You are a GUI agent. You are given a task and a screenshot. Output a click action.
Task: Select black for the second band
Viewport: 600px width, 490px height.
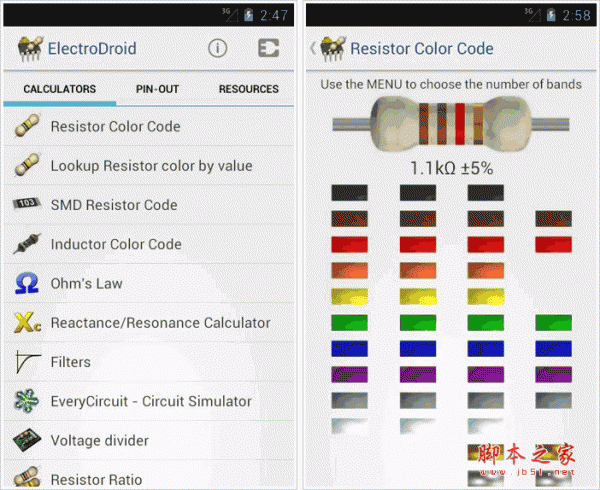pos(418,193)
